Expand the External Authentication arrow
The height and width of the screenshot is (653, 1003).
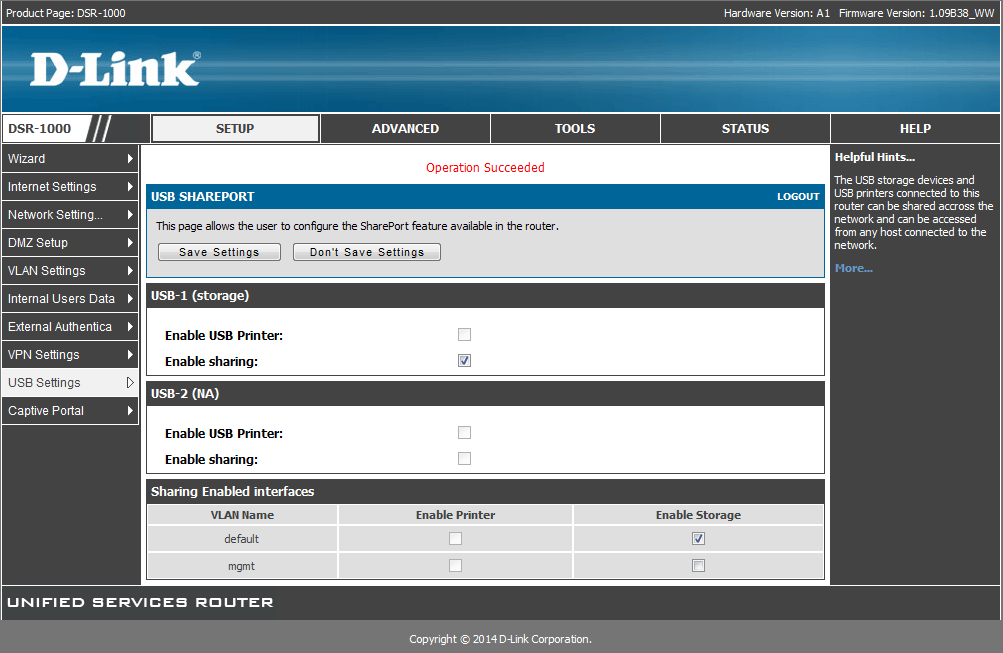tap(130, 327)
